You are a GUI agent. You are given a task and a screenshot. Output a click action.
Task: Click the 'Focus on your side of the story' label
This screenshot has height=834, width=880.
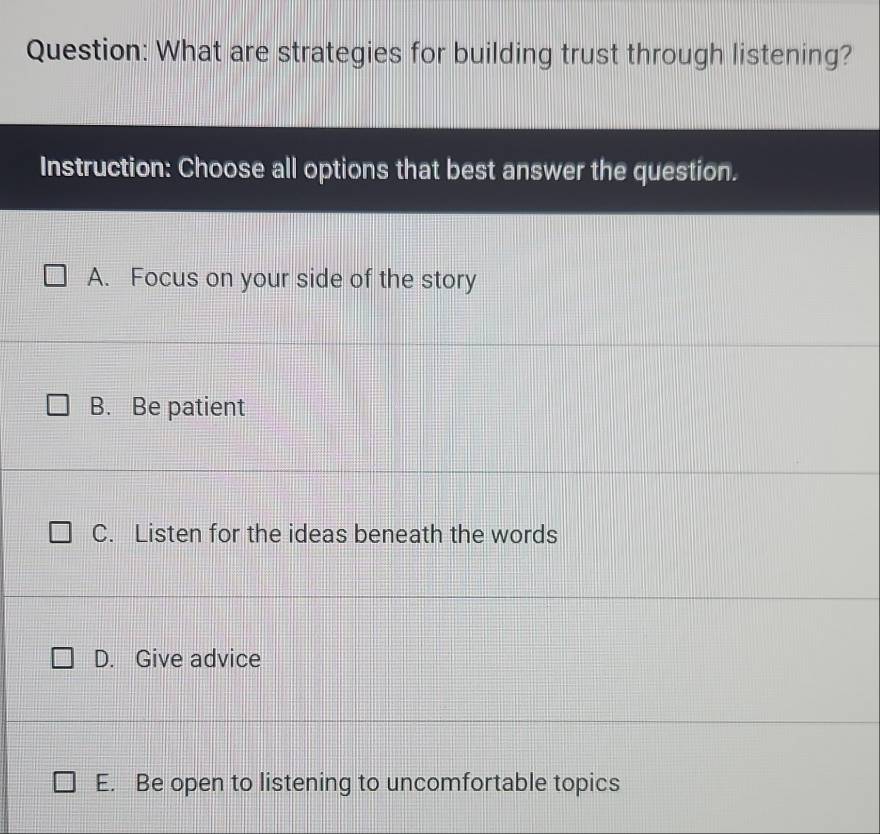[300, 279]
